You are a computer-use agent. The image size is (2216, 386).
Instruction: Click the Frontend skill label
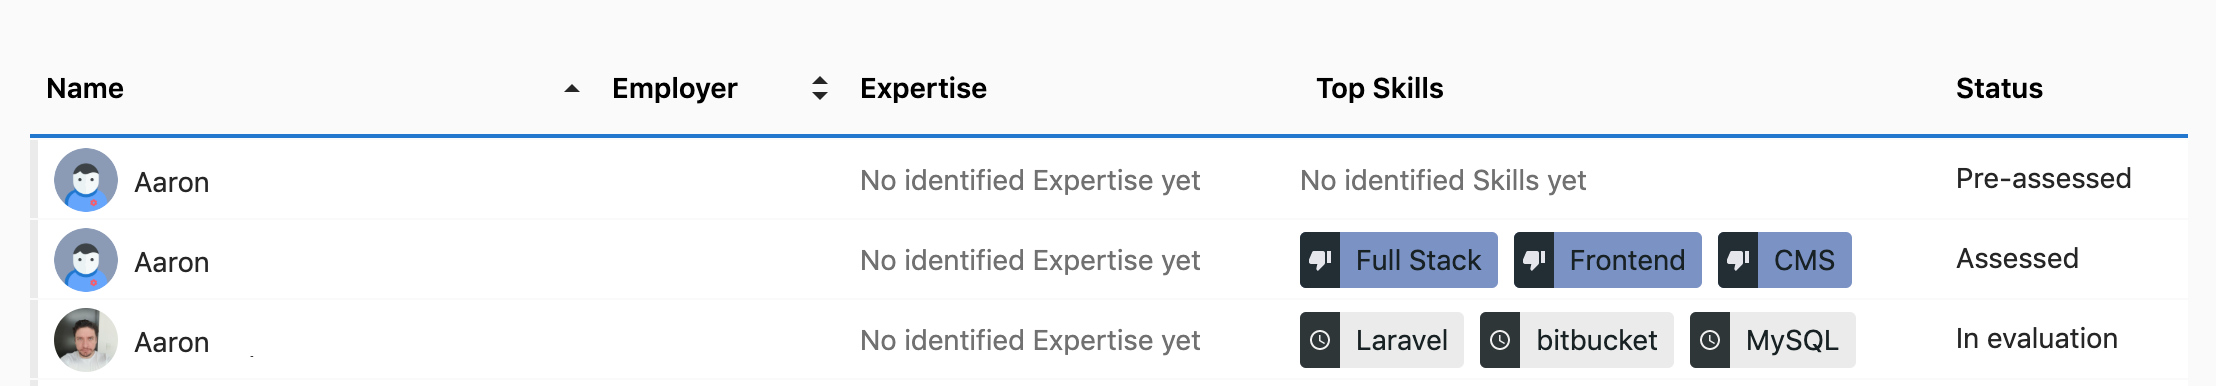click(x=1627, y=260)
